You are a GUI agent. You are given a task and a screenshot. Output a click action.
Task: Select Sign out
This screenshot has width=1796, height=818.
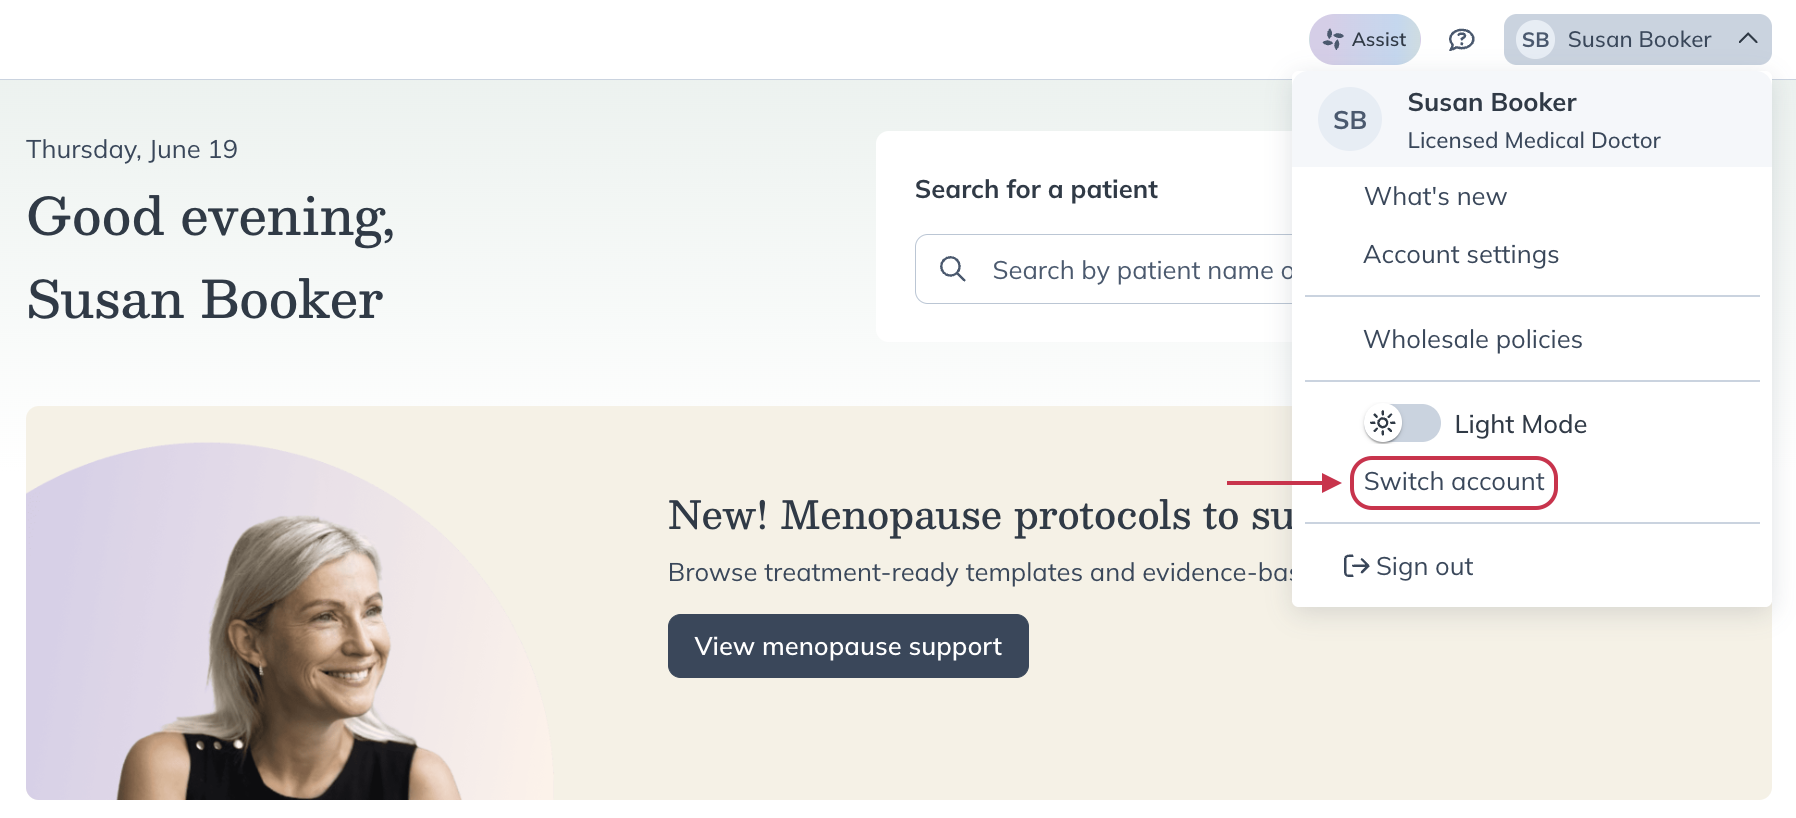coord(1424,567)
